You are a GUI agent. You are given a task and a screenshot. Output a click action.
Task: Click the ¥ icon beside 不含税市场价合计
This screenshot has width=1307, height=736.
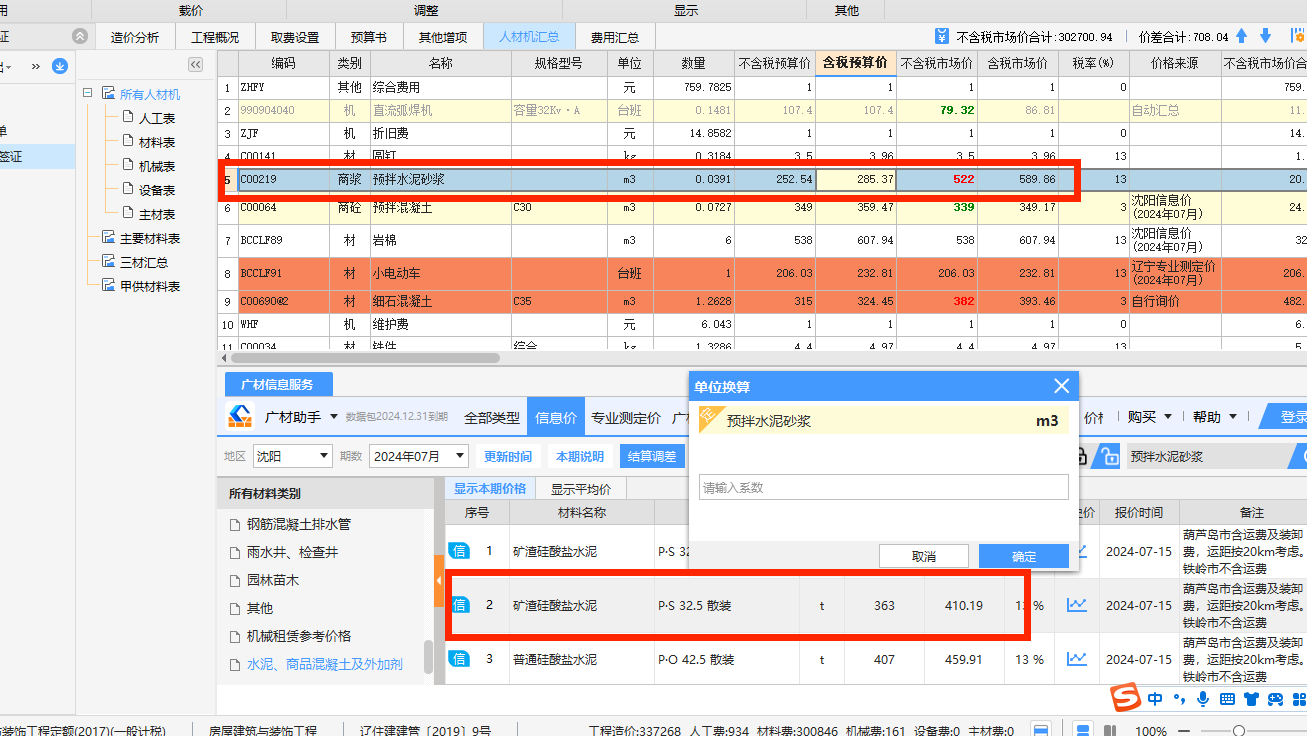[x=941, y=36]
